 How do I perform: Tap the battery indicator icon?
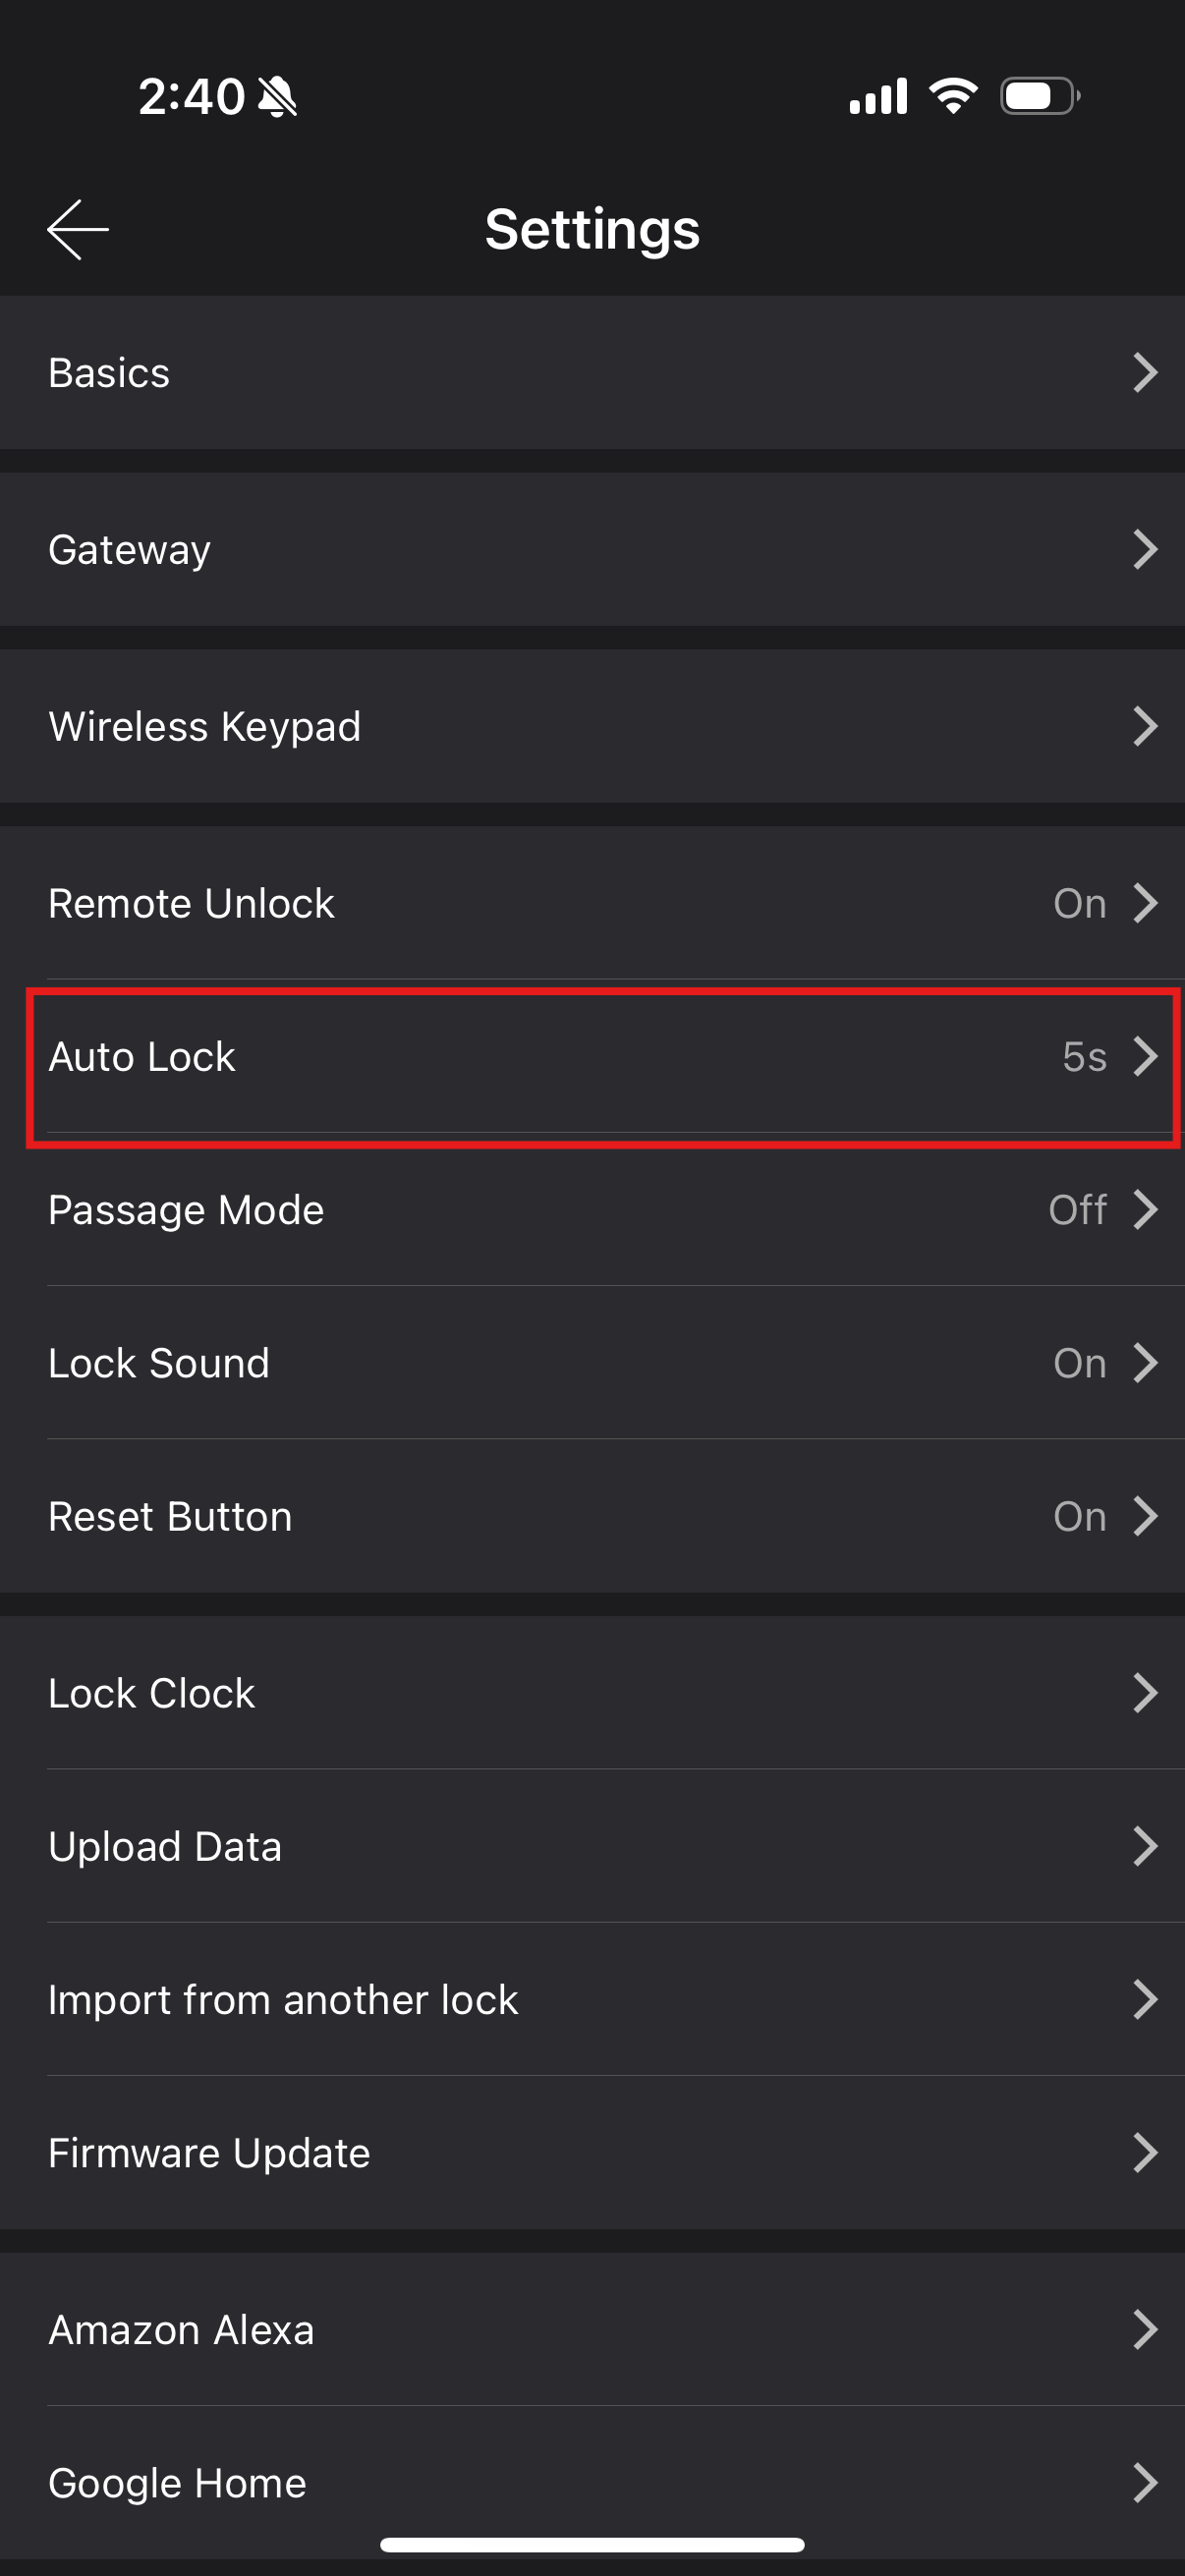tap(1039, 96)
